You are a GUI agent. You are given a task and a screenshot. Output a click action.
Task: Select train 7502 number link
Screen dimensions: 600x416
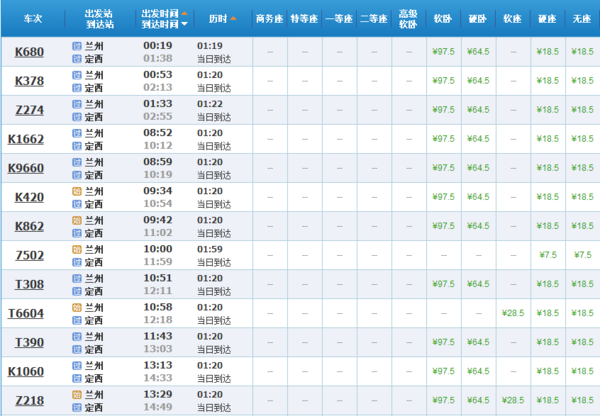(30, 255)
